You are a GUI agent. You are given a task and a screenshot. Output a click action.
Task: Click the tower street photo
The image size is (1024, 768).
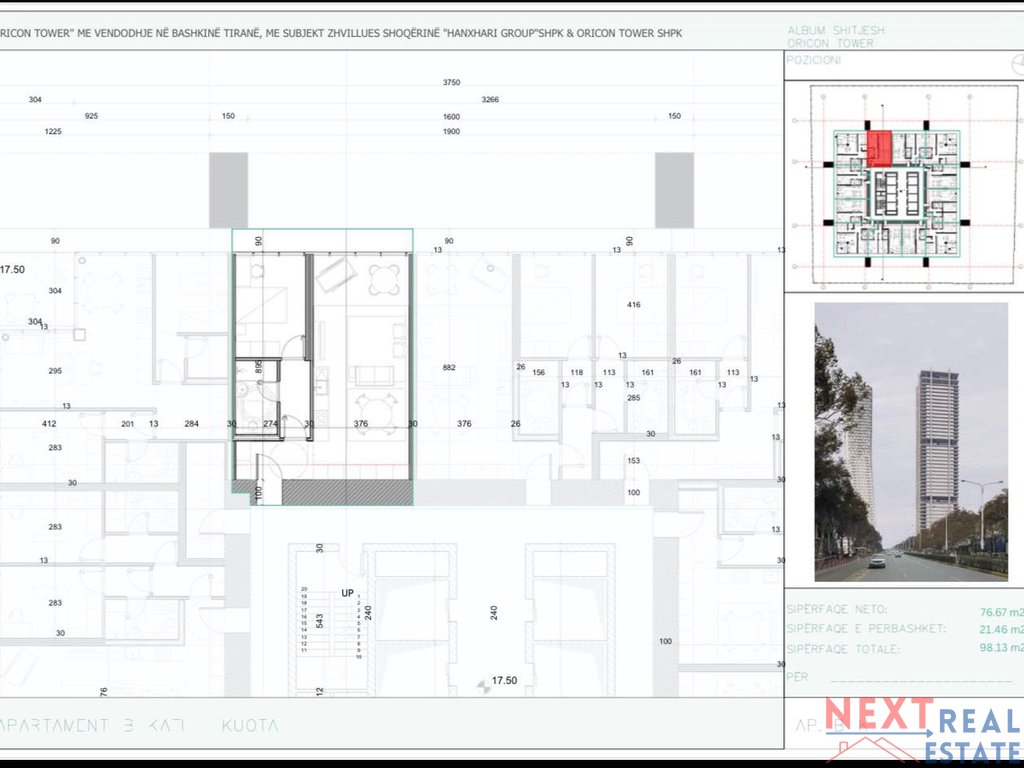[911, 441]
